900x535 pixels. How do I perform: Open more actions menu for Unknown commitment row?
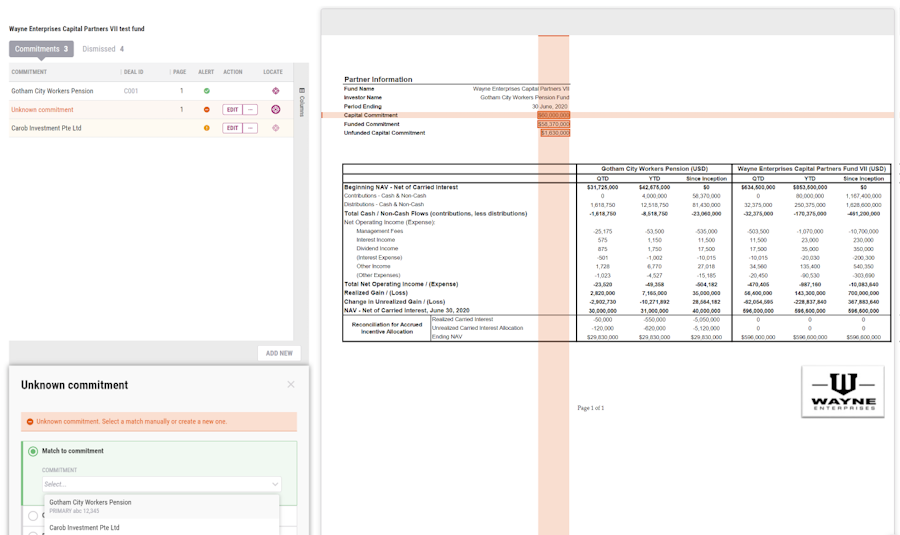[x=250, y=110]
